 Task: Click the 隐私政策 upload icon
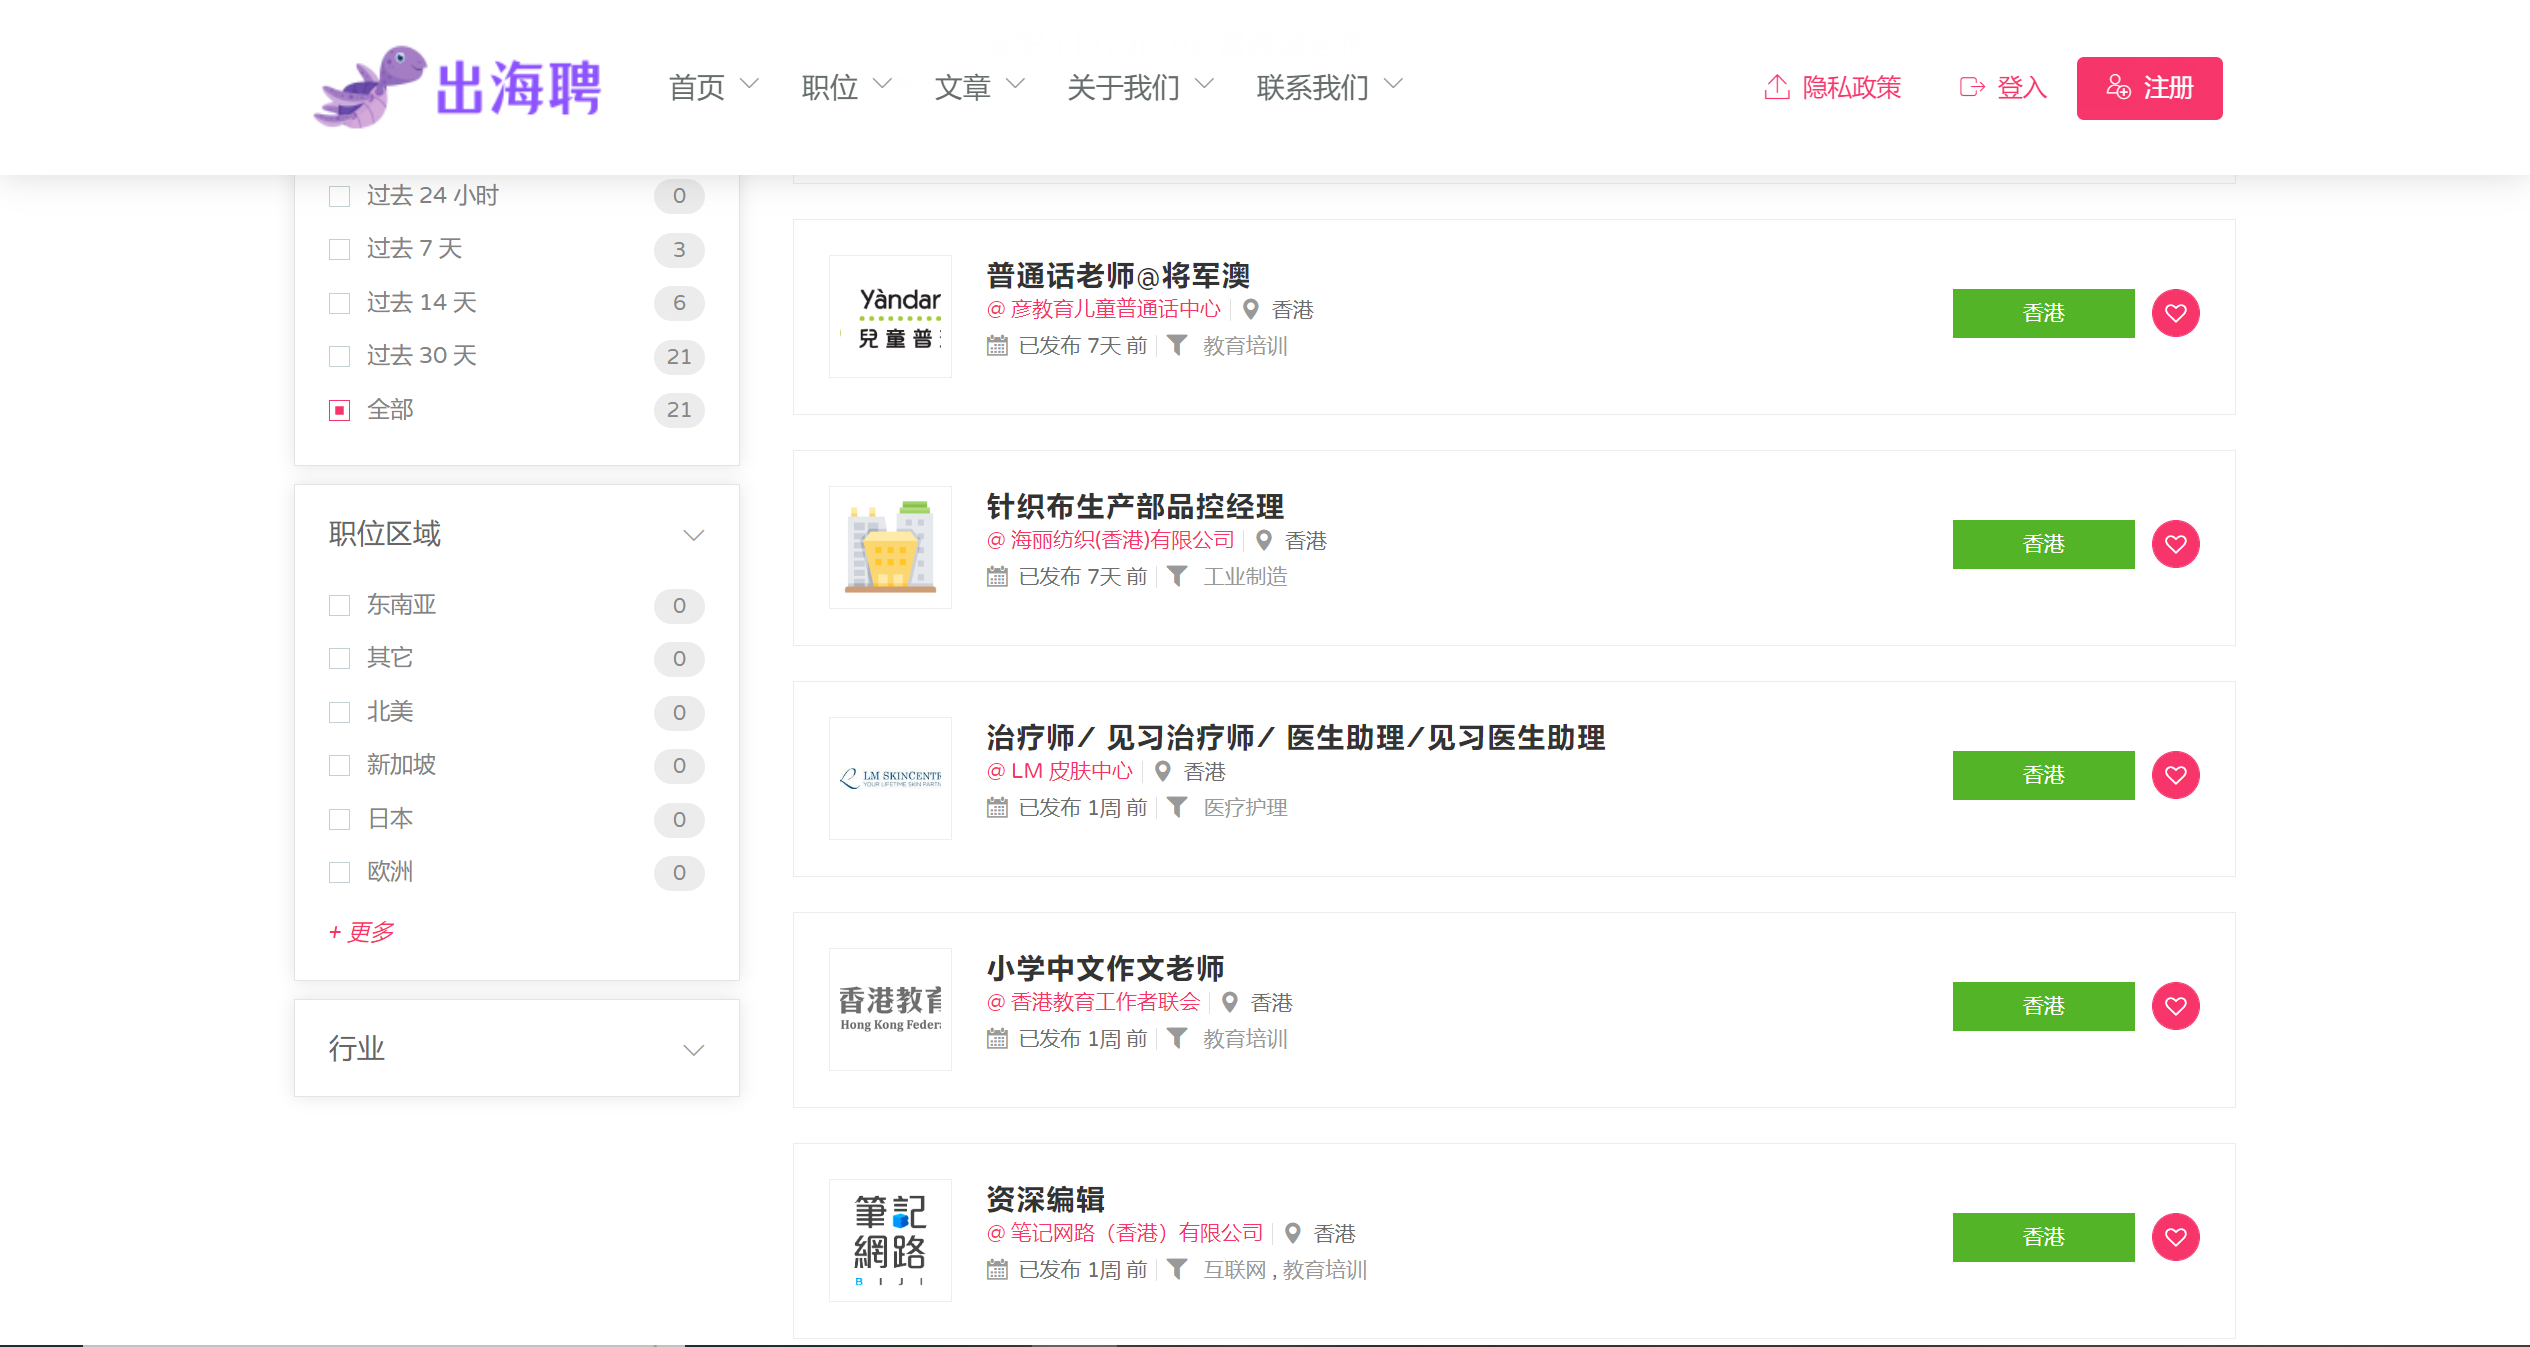click(1776, 88)
